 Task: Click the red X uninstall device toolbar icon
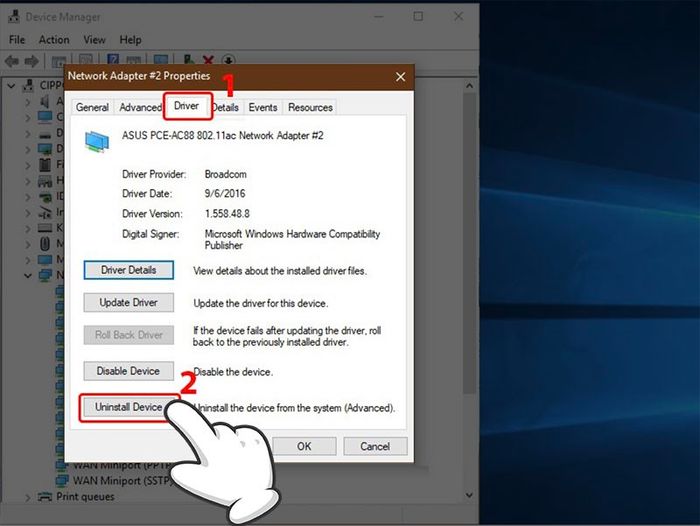coord(208,60)
